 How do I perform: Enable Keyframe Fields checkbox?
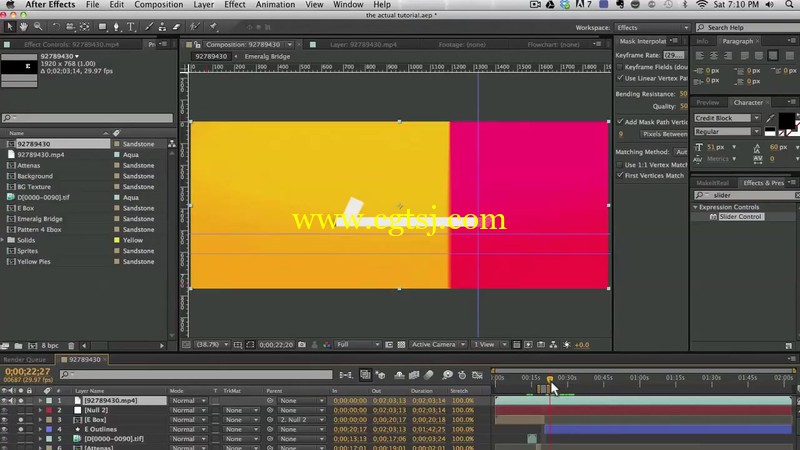[620, 67]
